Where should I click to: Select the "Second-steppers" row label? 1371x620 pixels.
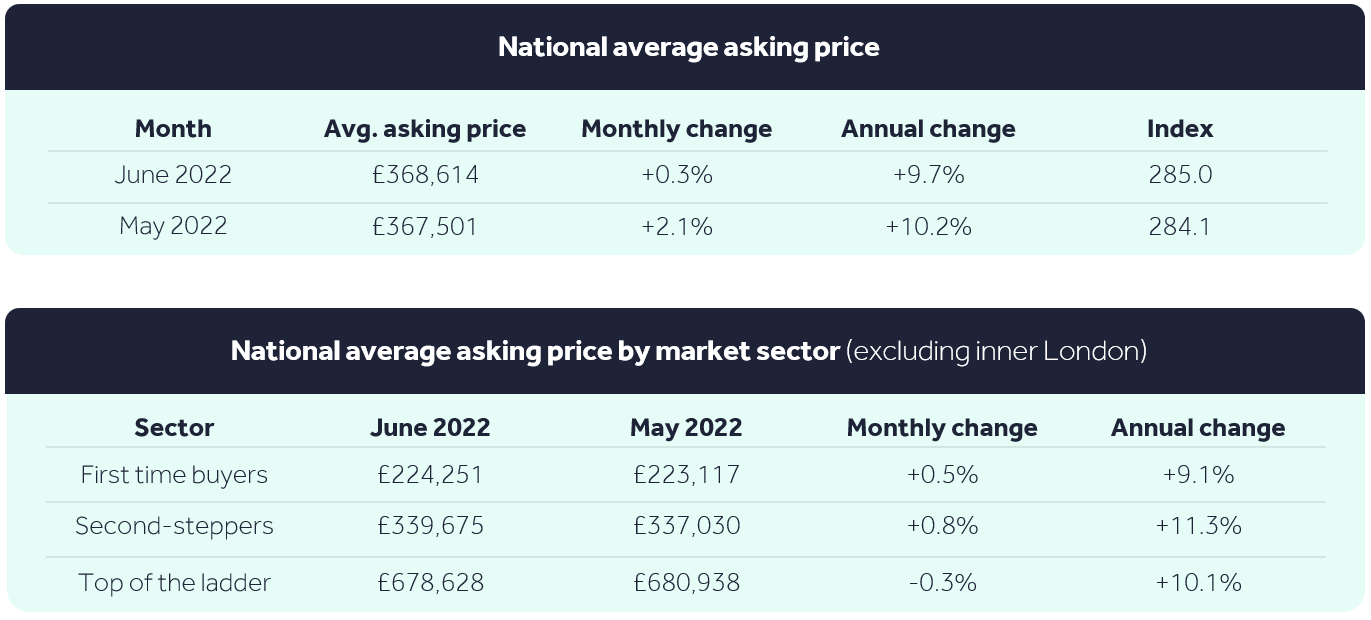[x=174, y=526]
